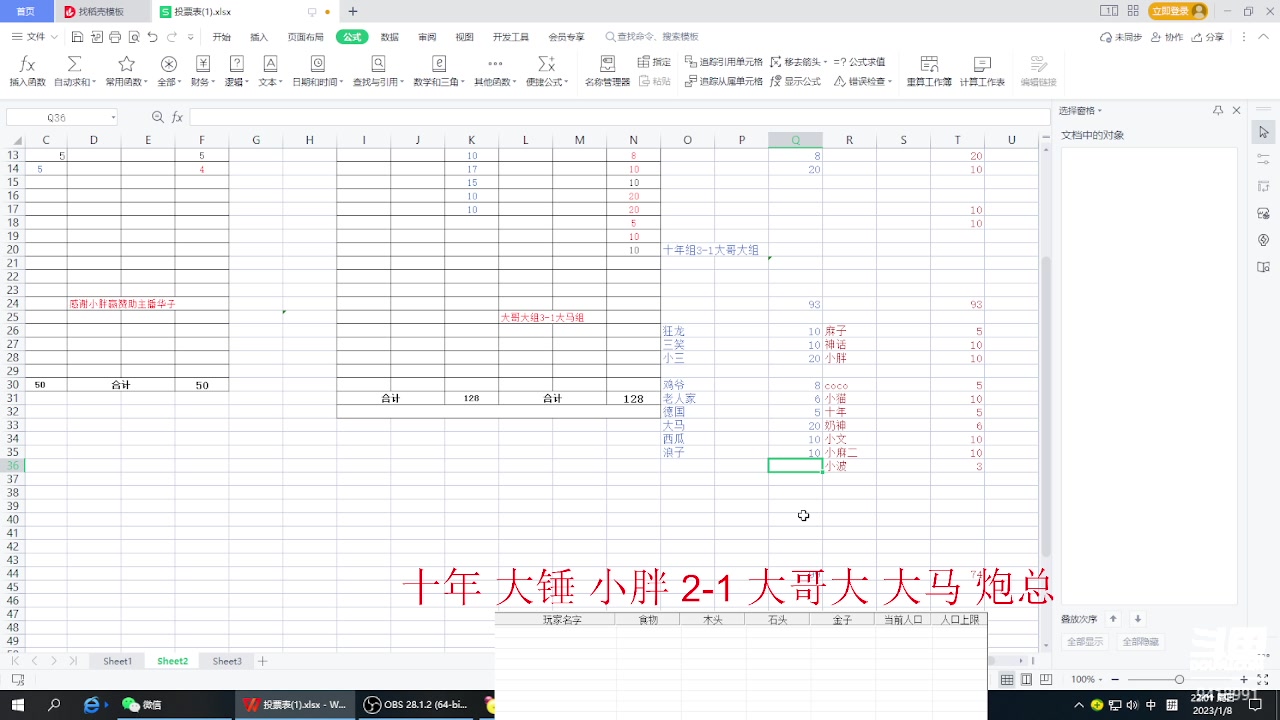The height and width of the screenshot is (720, 1280).
Task: Click the move-up arrow under 叠放次序
Action: click(1114, 618)
